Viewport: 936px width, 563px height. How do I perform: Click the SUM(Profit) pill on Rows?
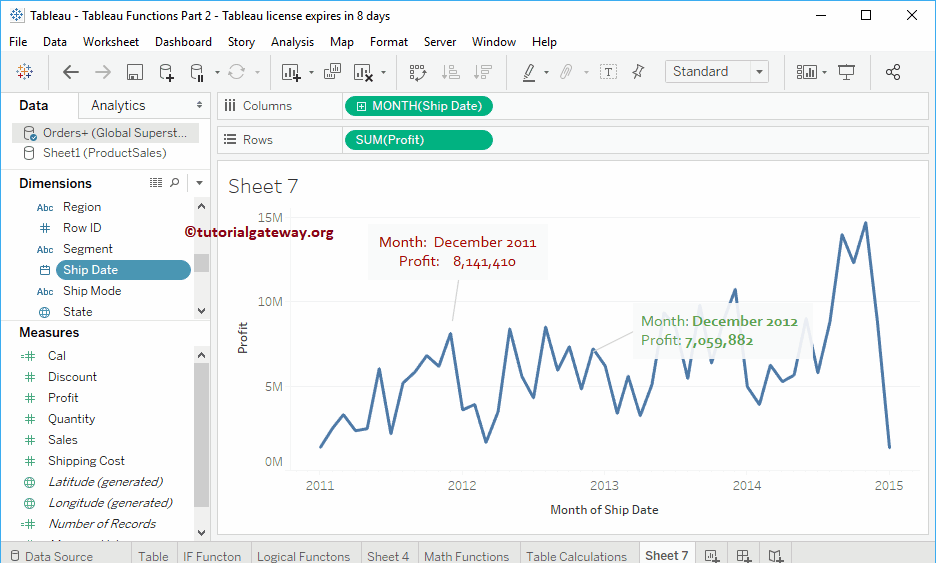418,140
